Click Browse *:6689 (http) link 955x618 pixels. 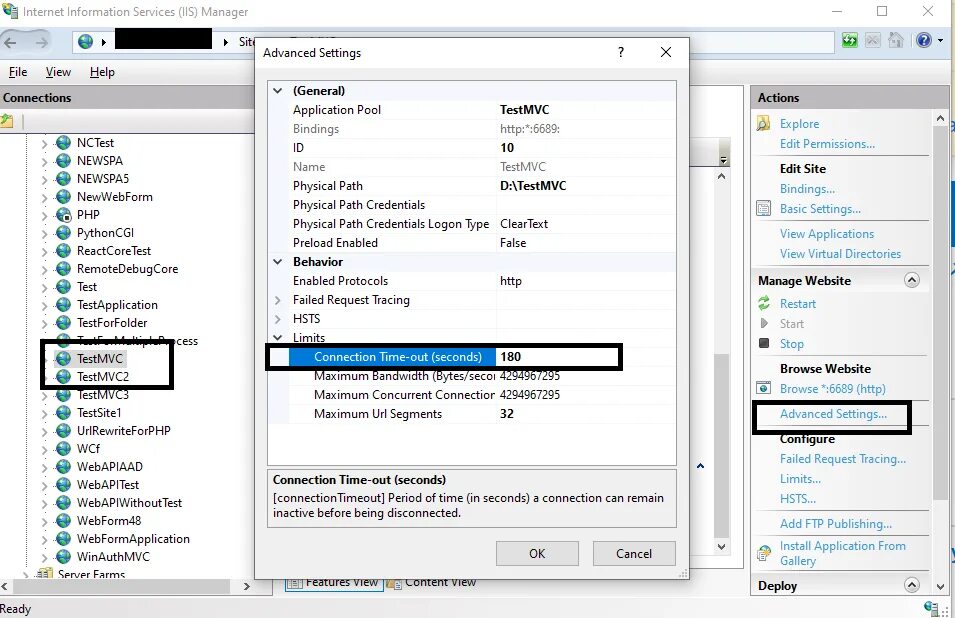tap(833, 388)
